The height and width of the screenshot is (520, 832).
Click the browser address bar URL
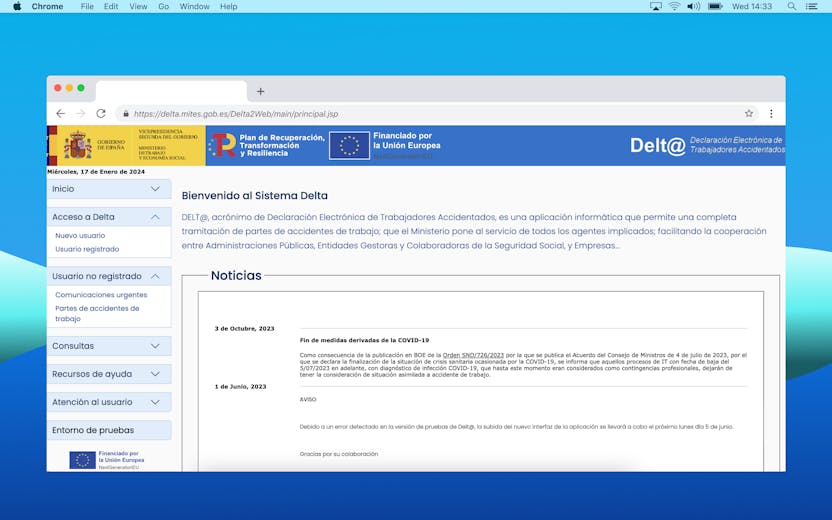[236, 114]
